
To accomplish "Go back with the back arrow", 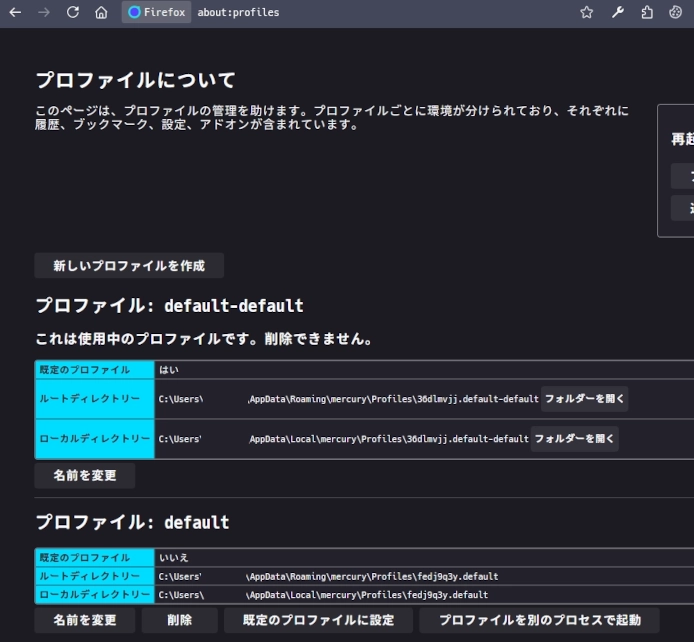I will click(x=15, y=12).
